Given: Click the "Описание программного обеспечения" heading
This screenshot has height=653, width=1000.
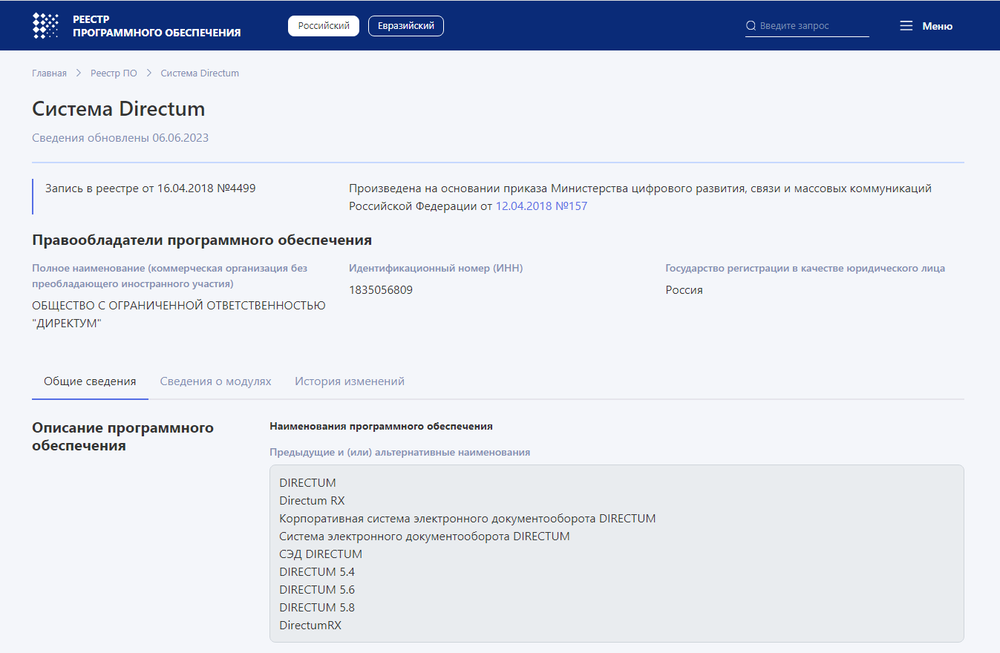Looking at the screenshot, I should [122, 437].
